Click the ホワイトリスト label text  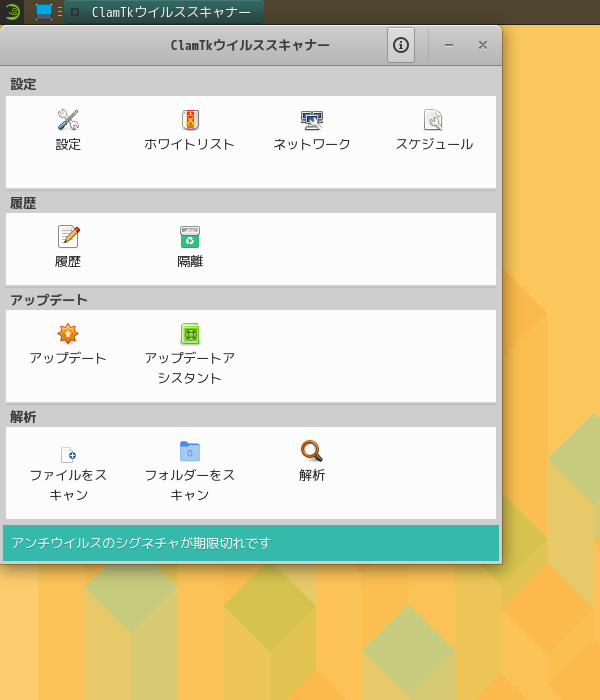[189, 144]
